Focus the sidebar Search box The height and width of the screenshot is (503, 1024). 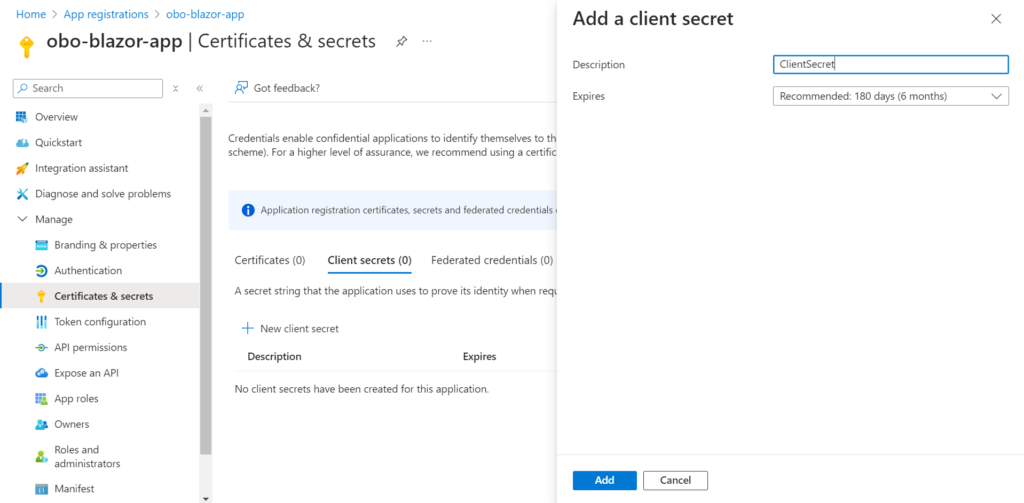point(88,88)
